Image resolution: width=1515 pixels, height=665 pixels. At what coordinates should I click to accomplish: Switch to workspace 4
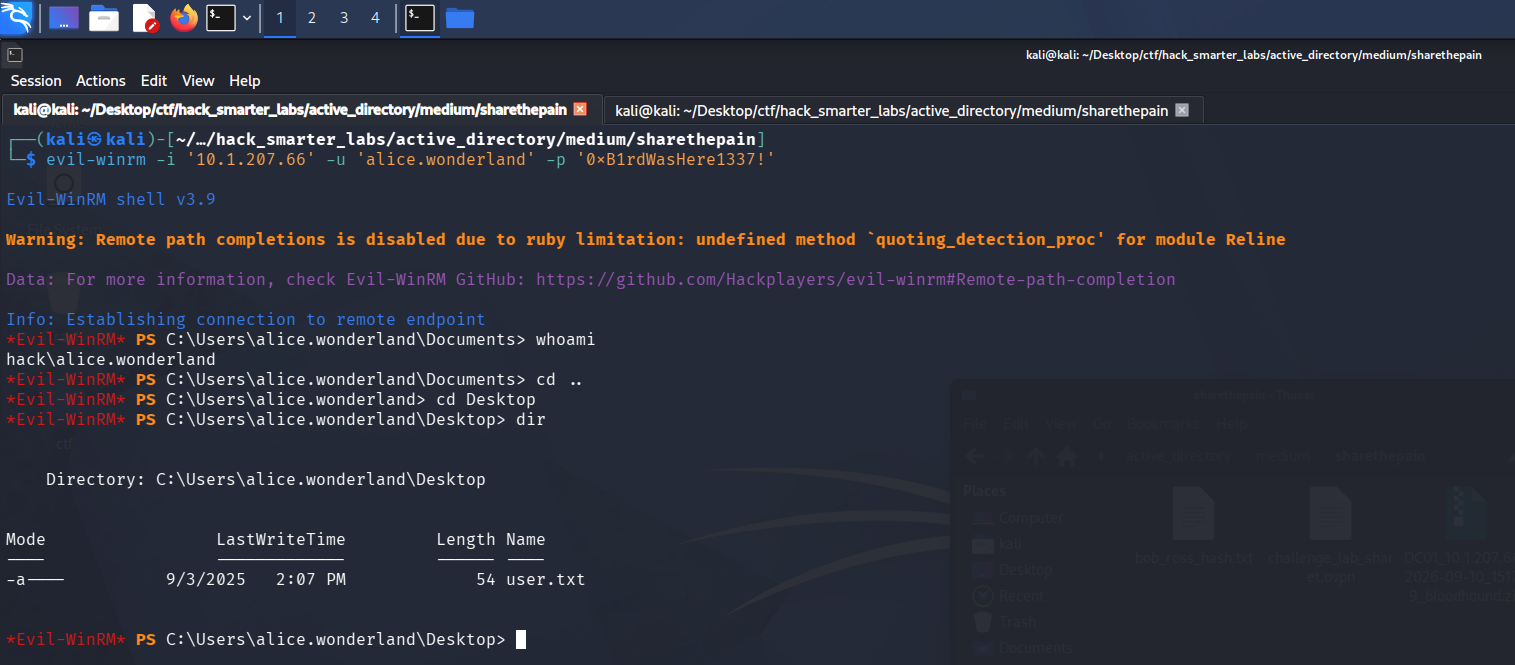coord(375,18)
